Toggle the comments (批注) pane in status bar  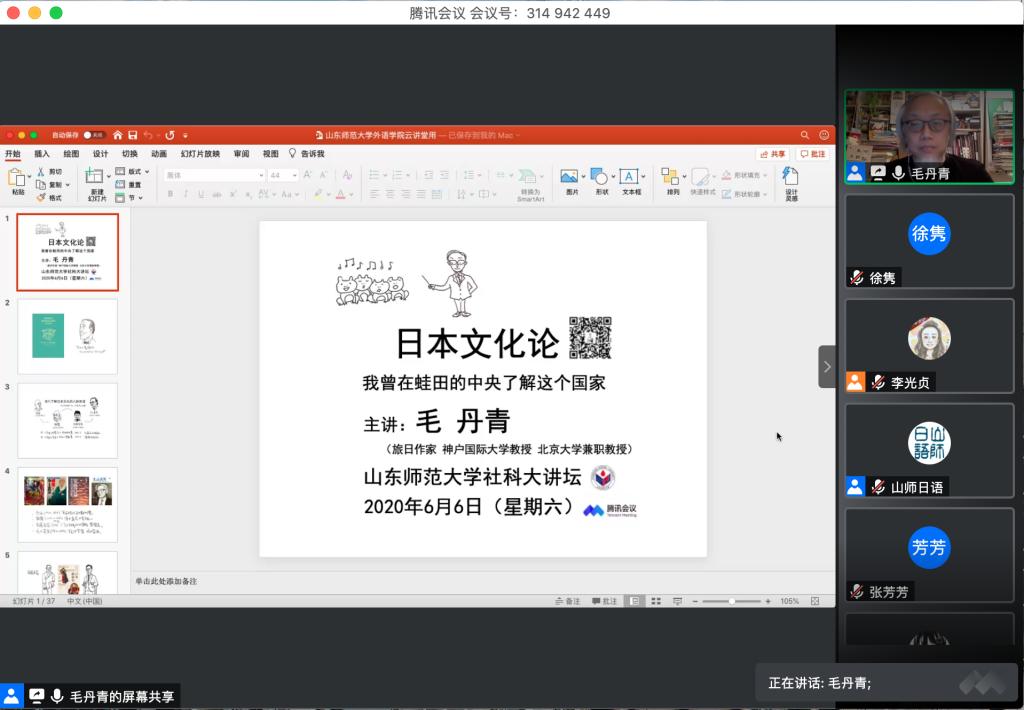click(604, 601)
